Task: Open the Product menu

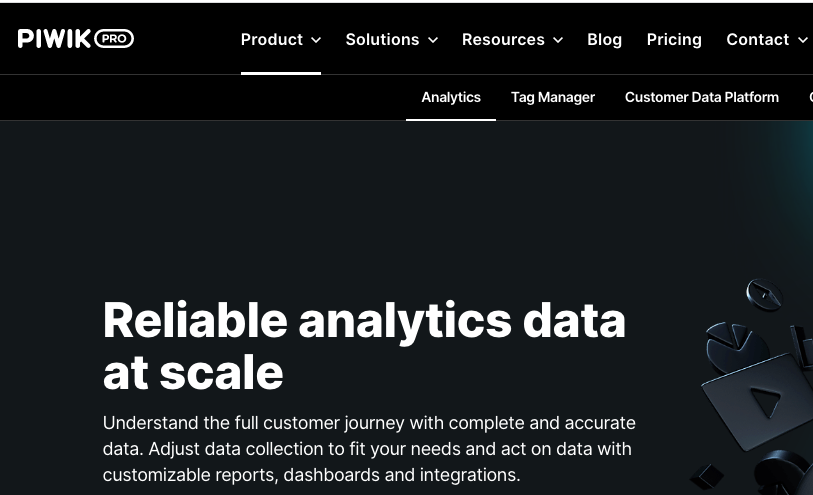Action: tap(281, 39)
